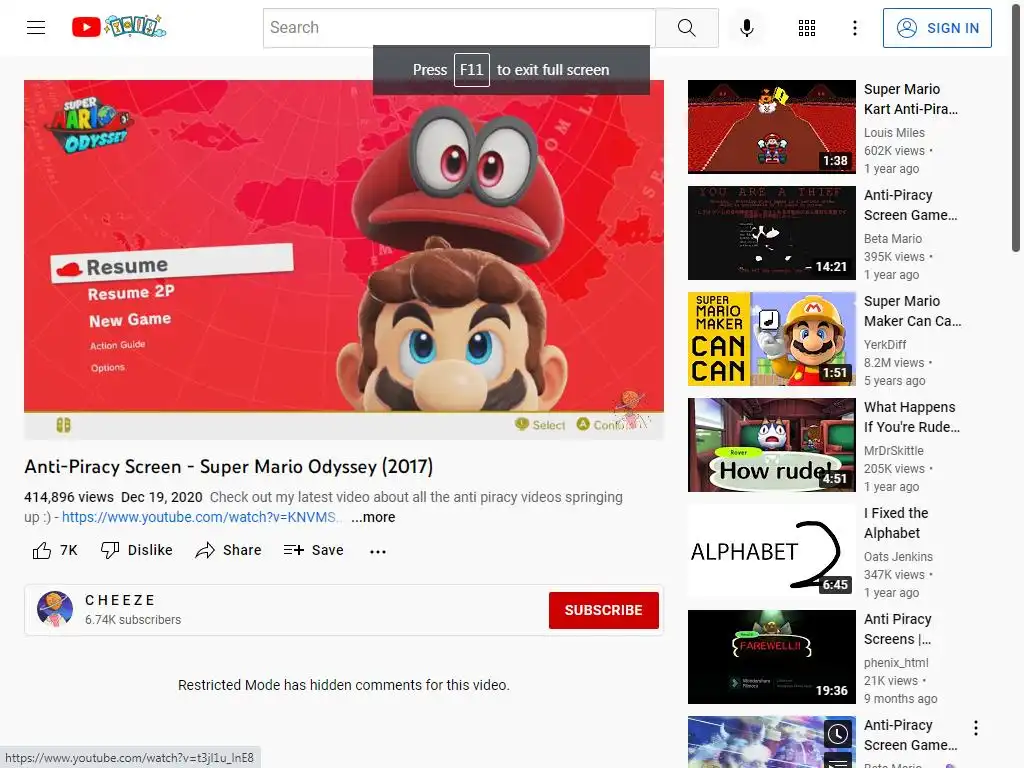Subscribe to CHEEZE channel

click(x=603, y=610)
